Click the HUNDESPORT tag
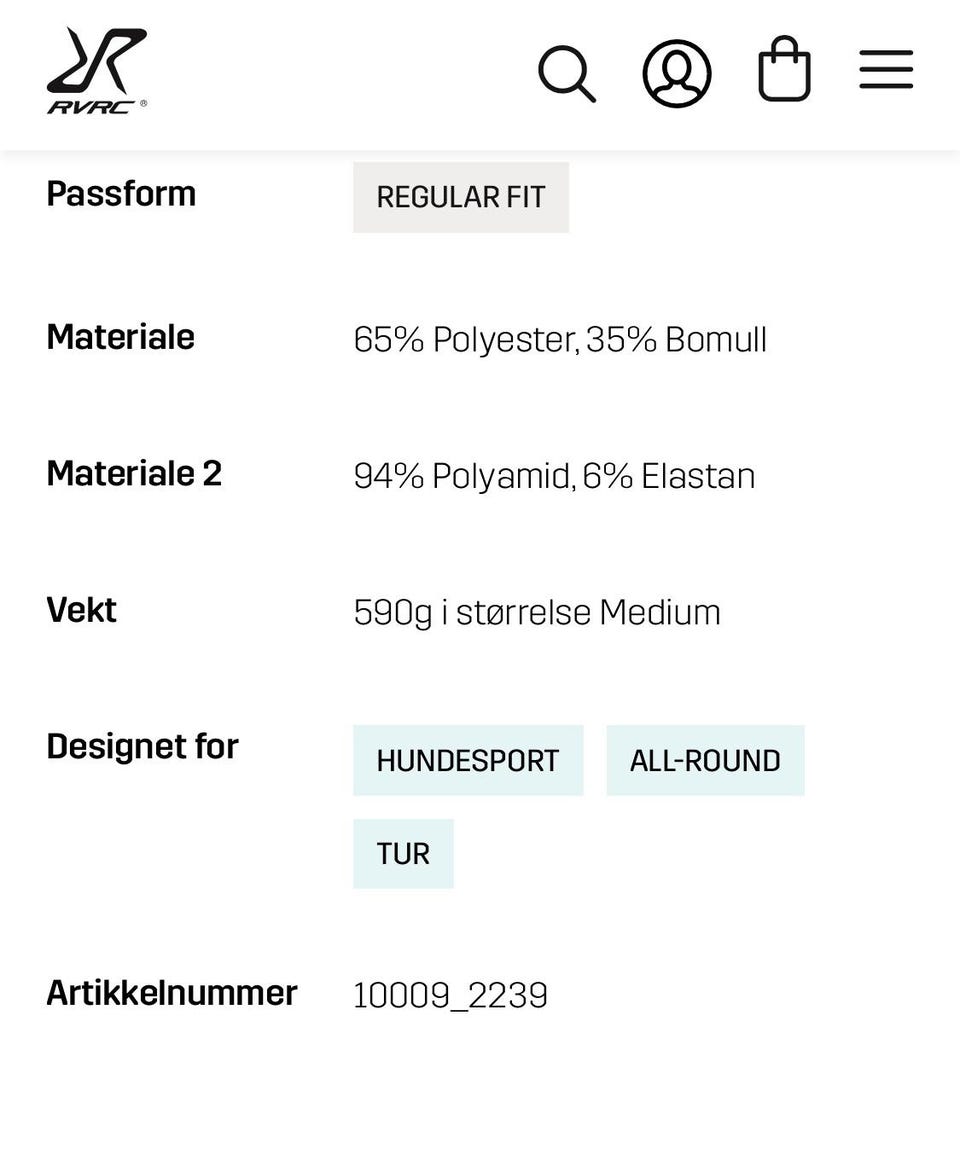The image size is (960, 1149). click(x=467, y=761)
